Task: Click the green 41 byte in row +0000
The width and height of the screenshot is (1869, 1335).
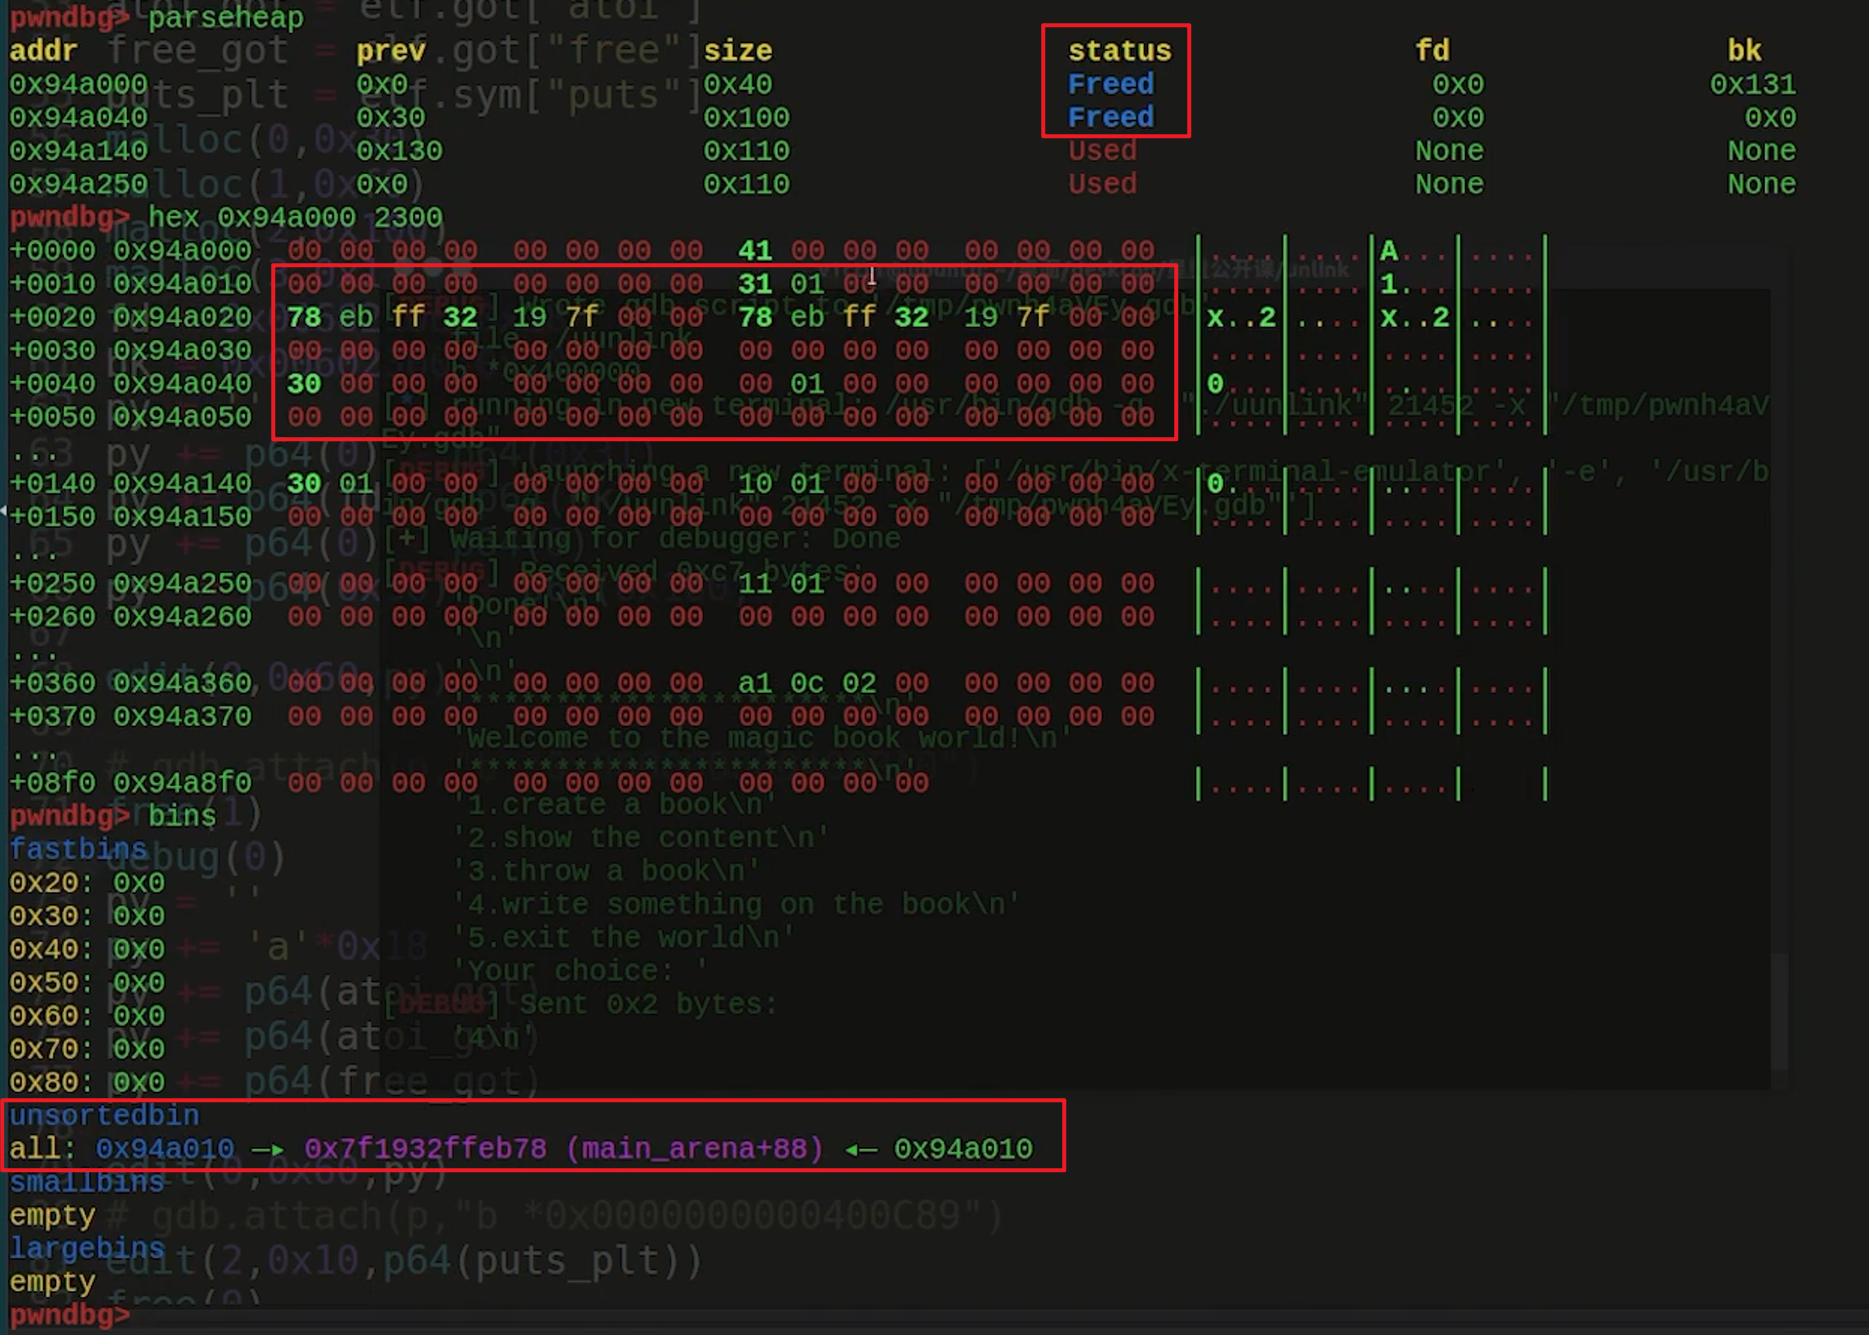Action: click(x=754, y=250)
